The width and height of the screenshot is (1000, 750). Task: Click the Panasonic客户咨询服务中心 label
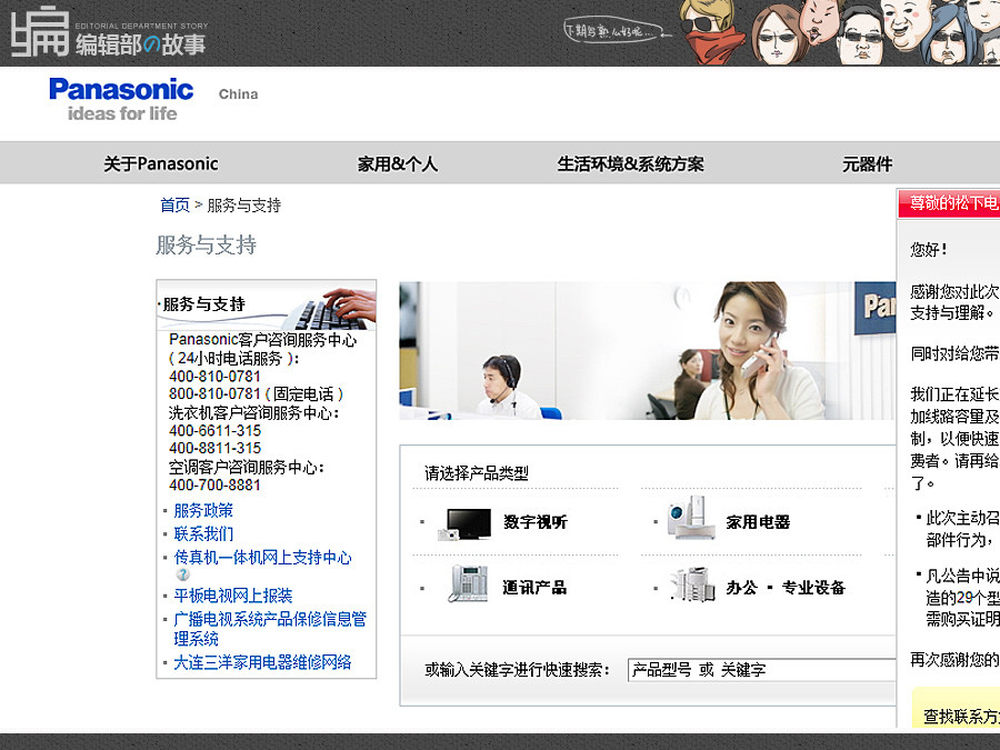[x=263, y=340]
